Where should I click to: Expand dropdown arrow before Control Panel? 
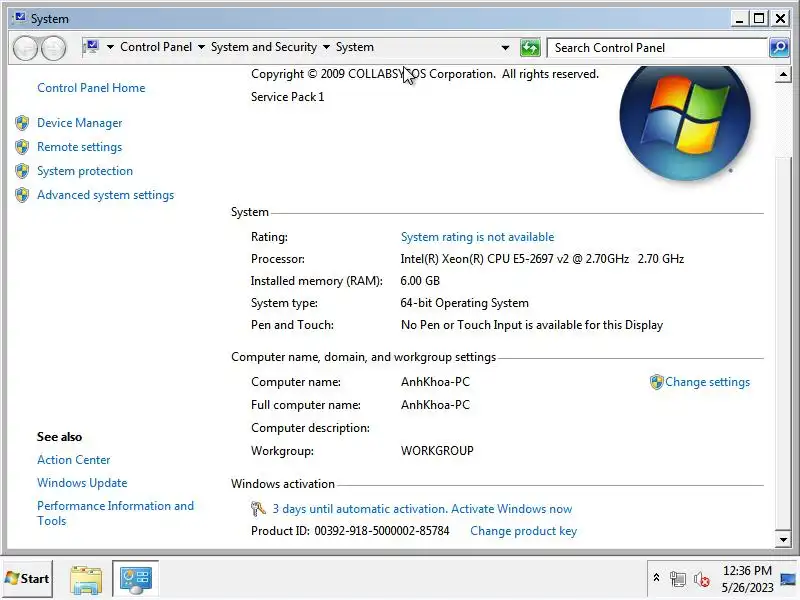[110, 47]
